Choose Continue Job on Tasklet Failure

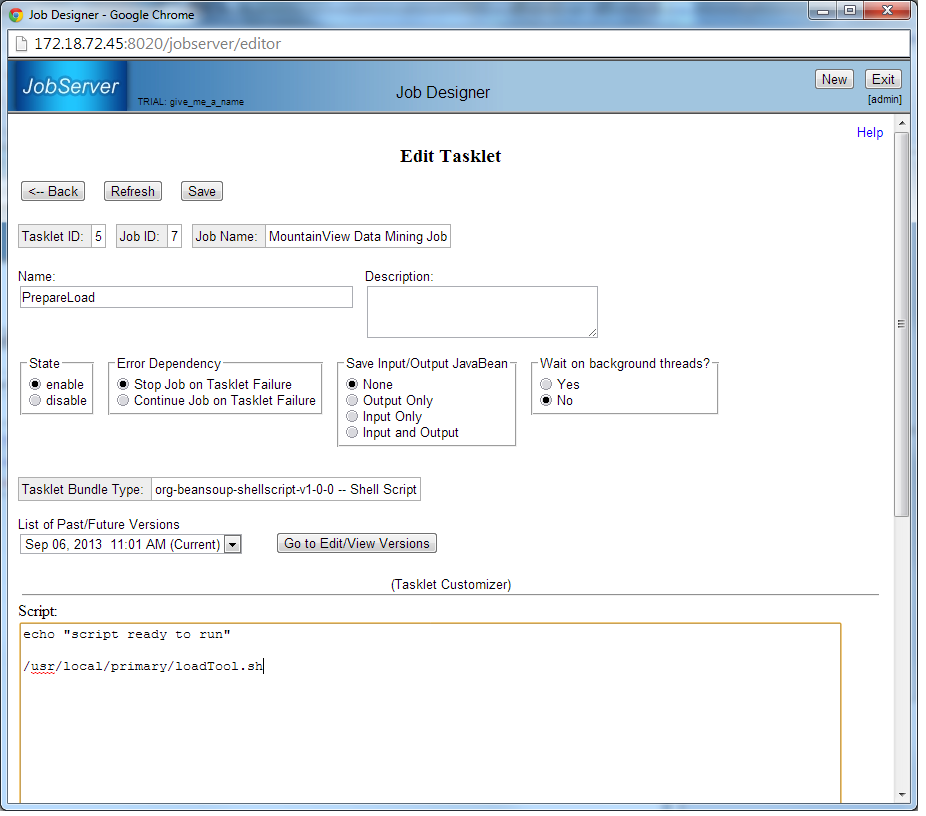point(124,401)
